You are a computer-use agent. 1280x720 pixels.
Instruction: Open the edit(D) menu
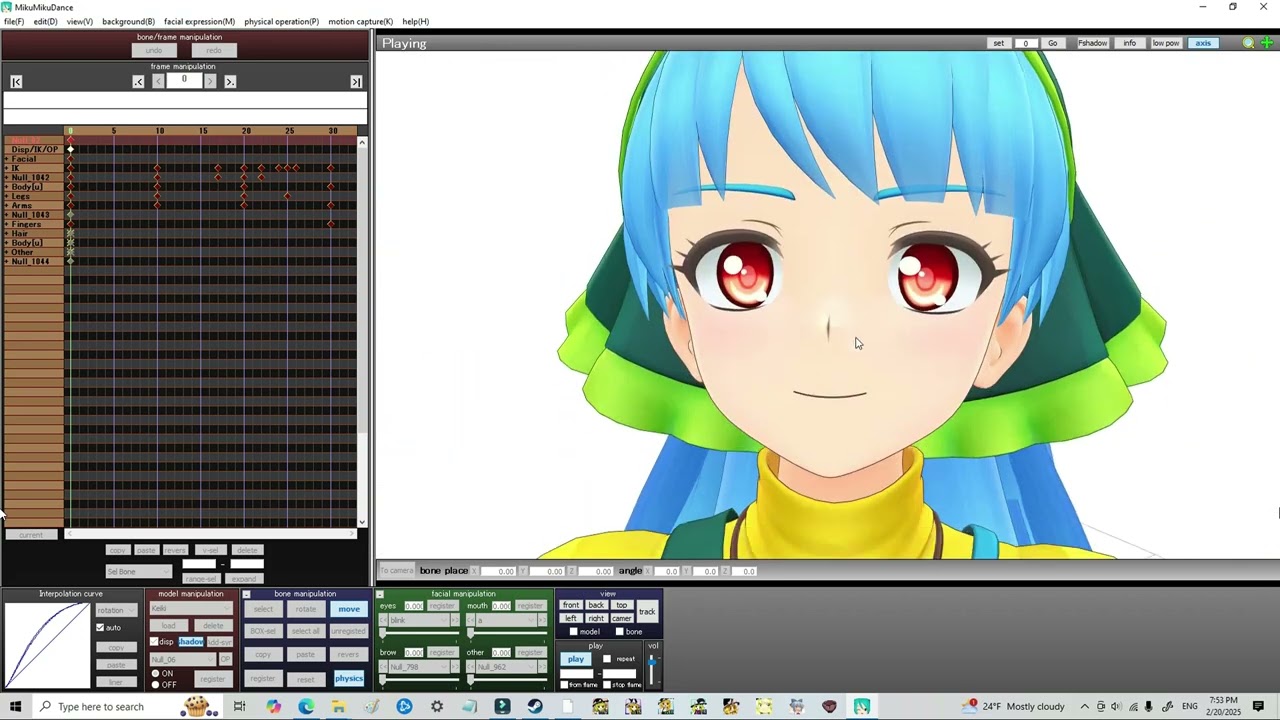coord(45,21)
